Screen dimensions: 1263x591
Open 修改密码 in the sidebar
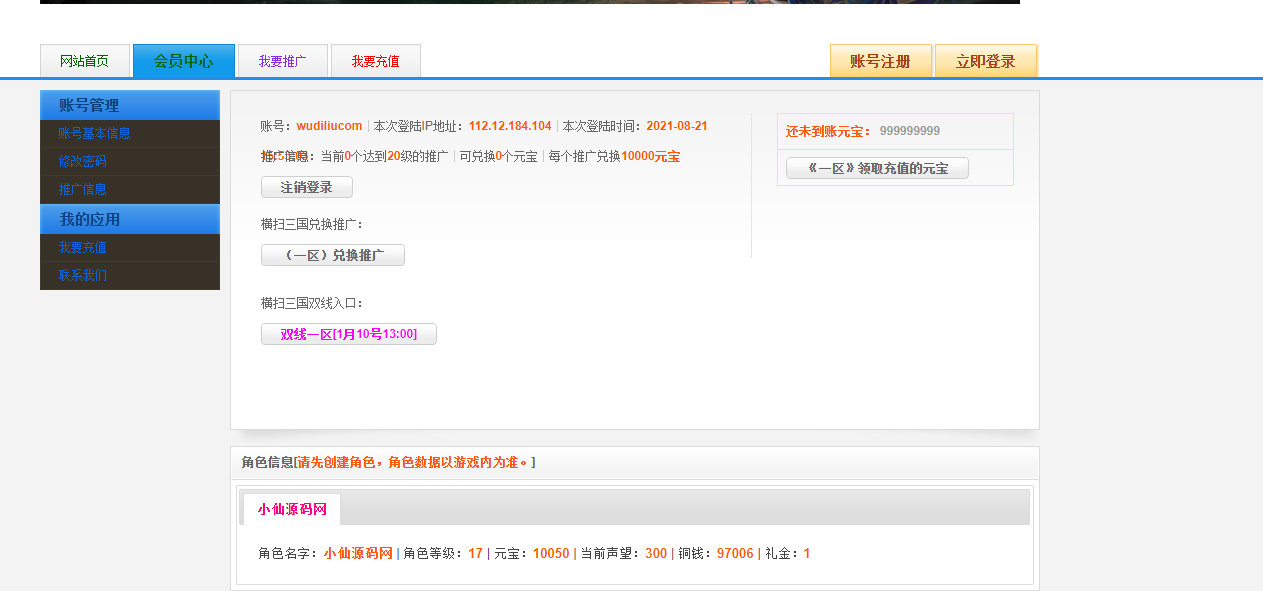coord(82,161)
